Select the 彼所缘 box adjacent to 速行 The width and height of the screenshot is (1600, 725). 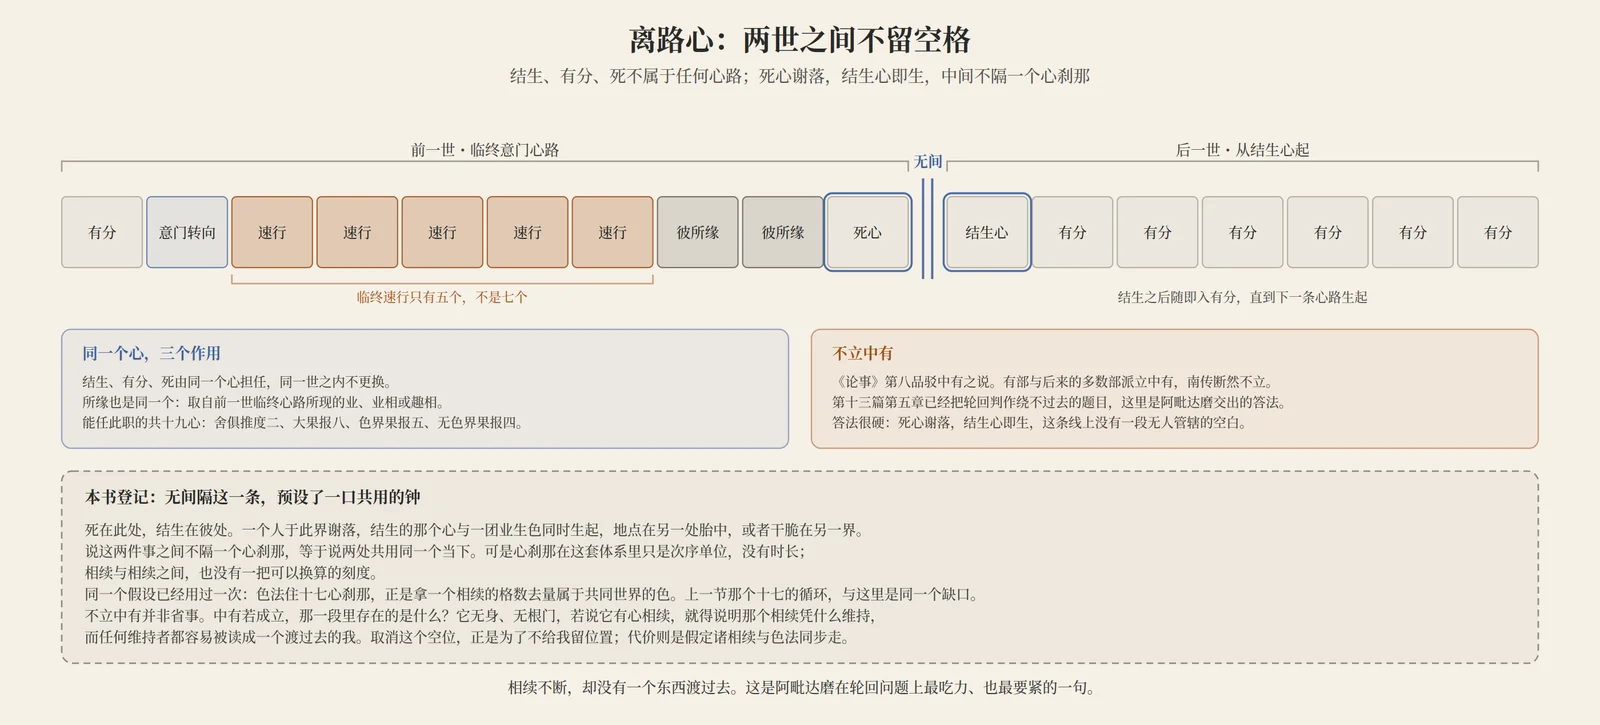(698, 232)
